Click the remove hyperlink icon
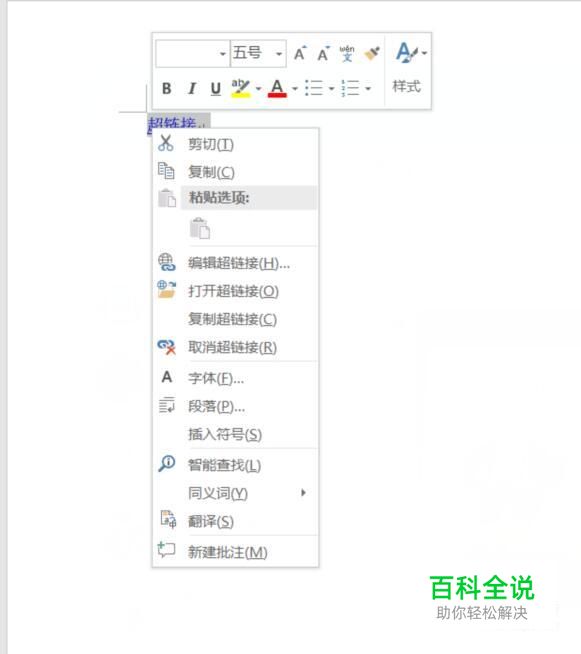 (167, 347)
